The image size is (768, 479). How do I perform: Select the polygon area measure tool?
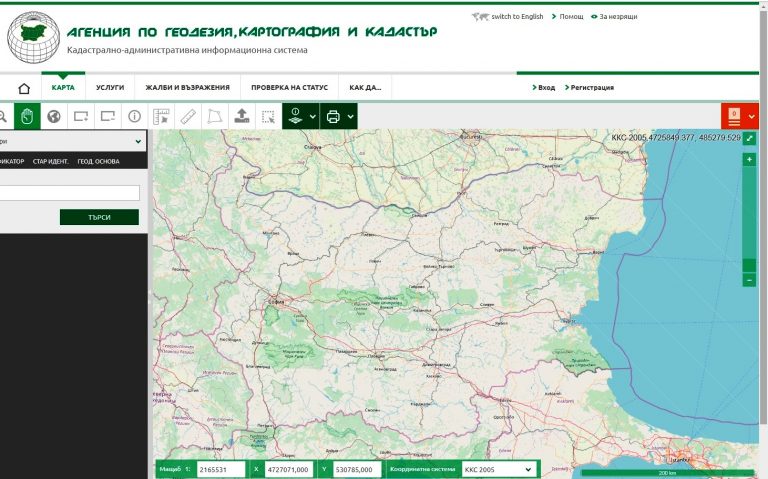pos(215,116)
